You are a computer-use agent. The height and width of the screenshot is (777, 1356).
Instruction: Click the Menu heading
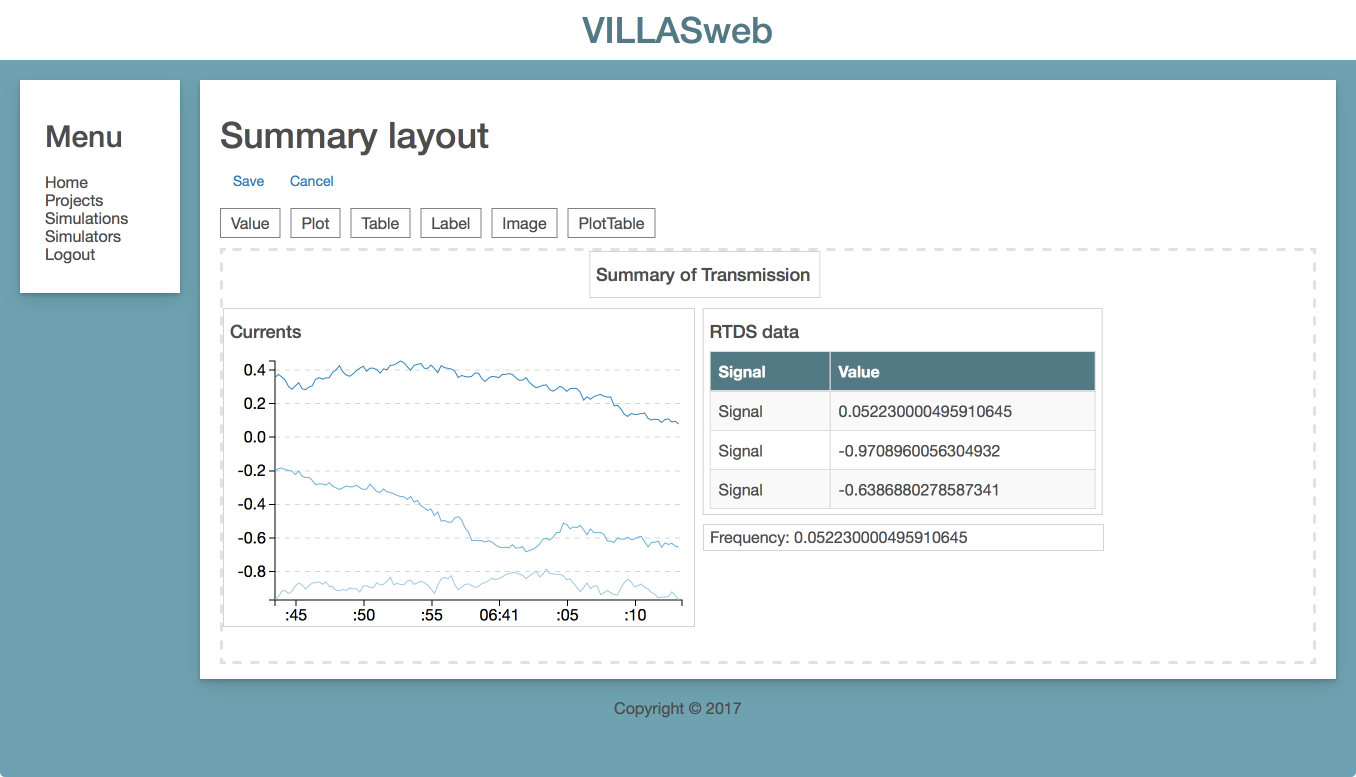(x=84, y=137)
